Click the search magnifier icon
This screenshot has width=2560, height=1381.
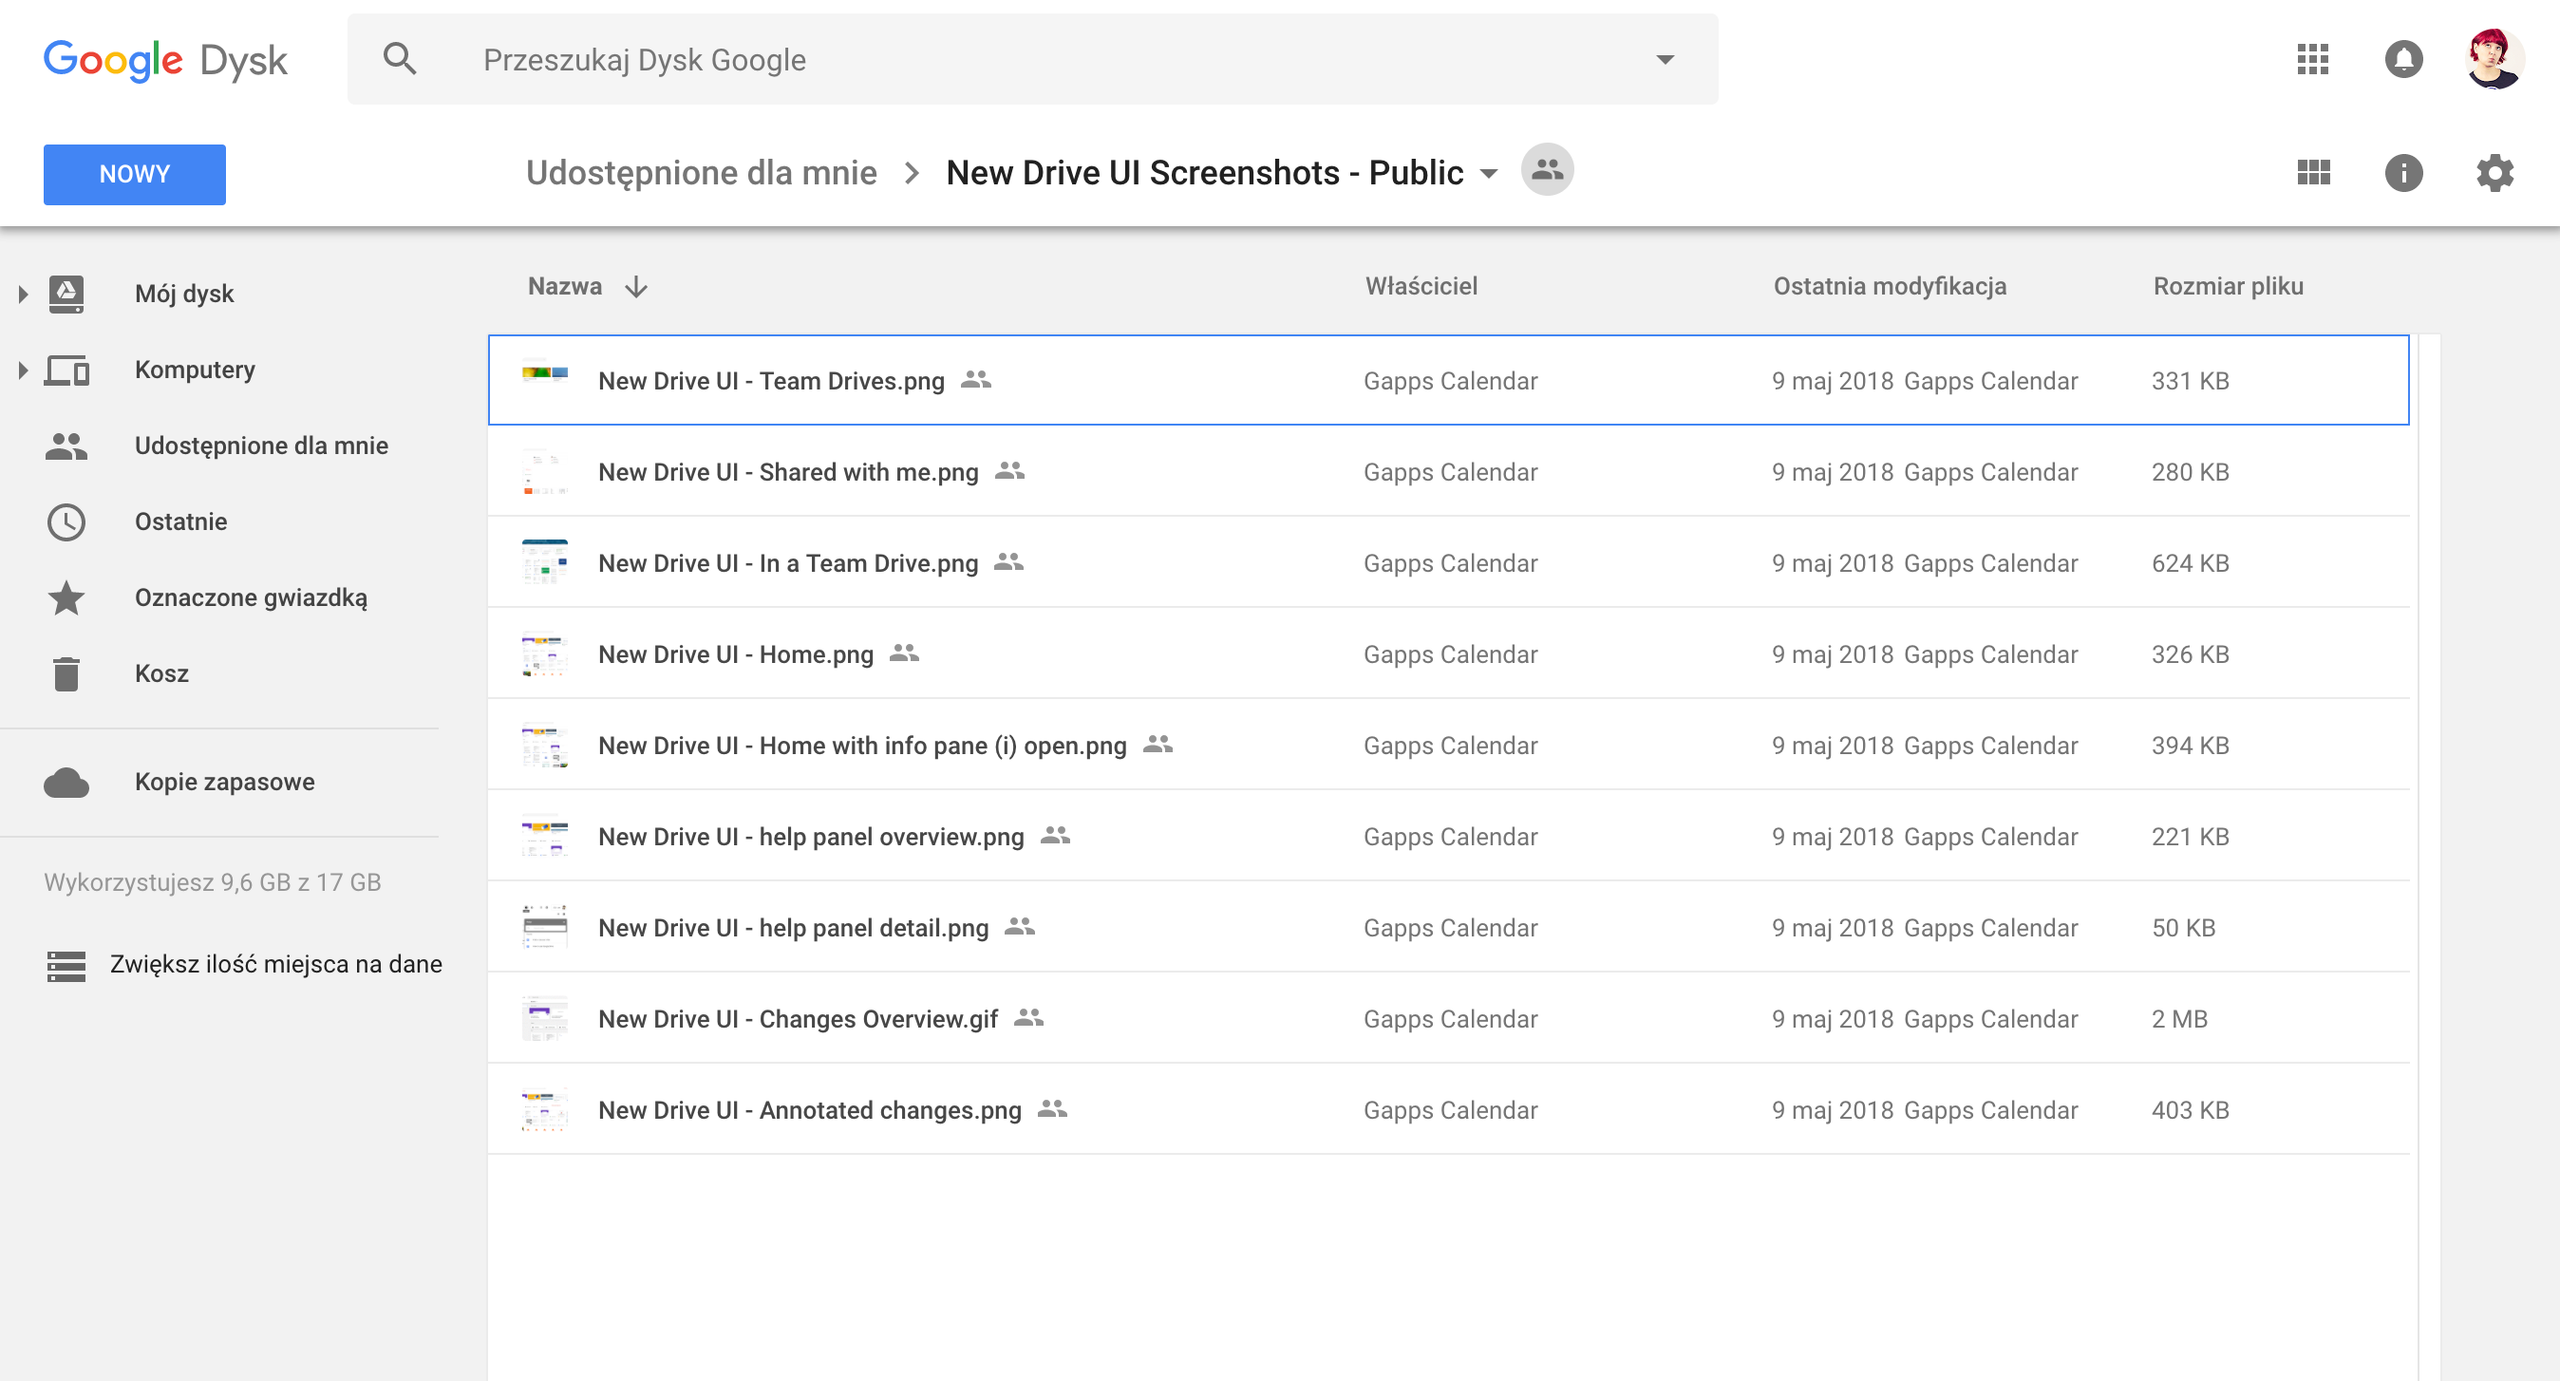(399, 59)
